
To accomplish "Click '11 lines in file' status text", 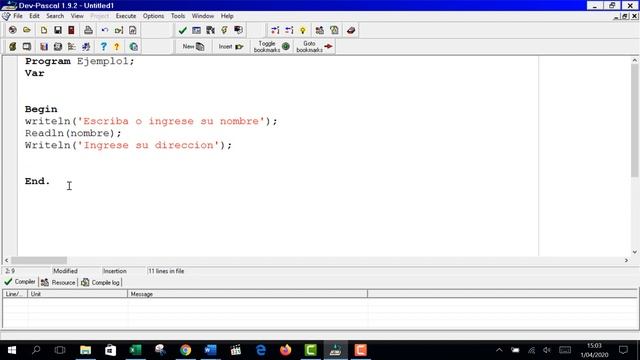I will [x=166, y=271].
